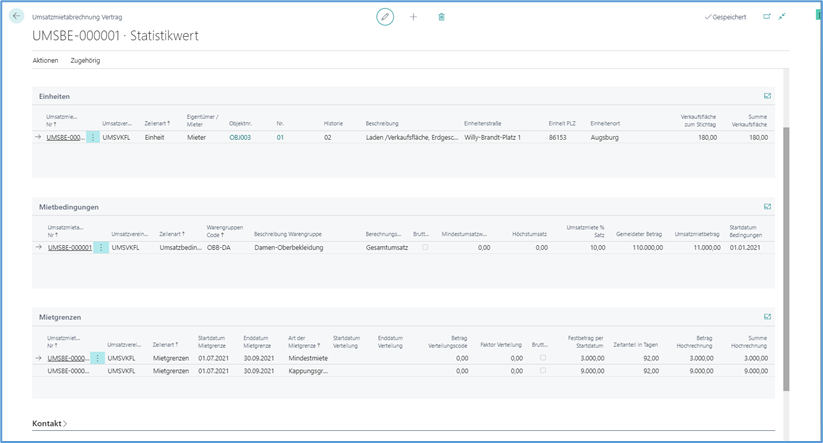Expand the Einheiten section to full view

[x=767, y=96]
